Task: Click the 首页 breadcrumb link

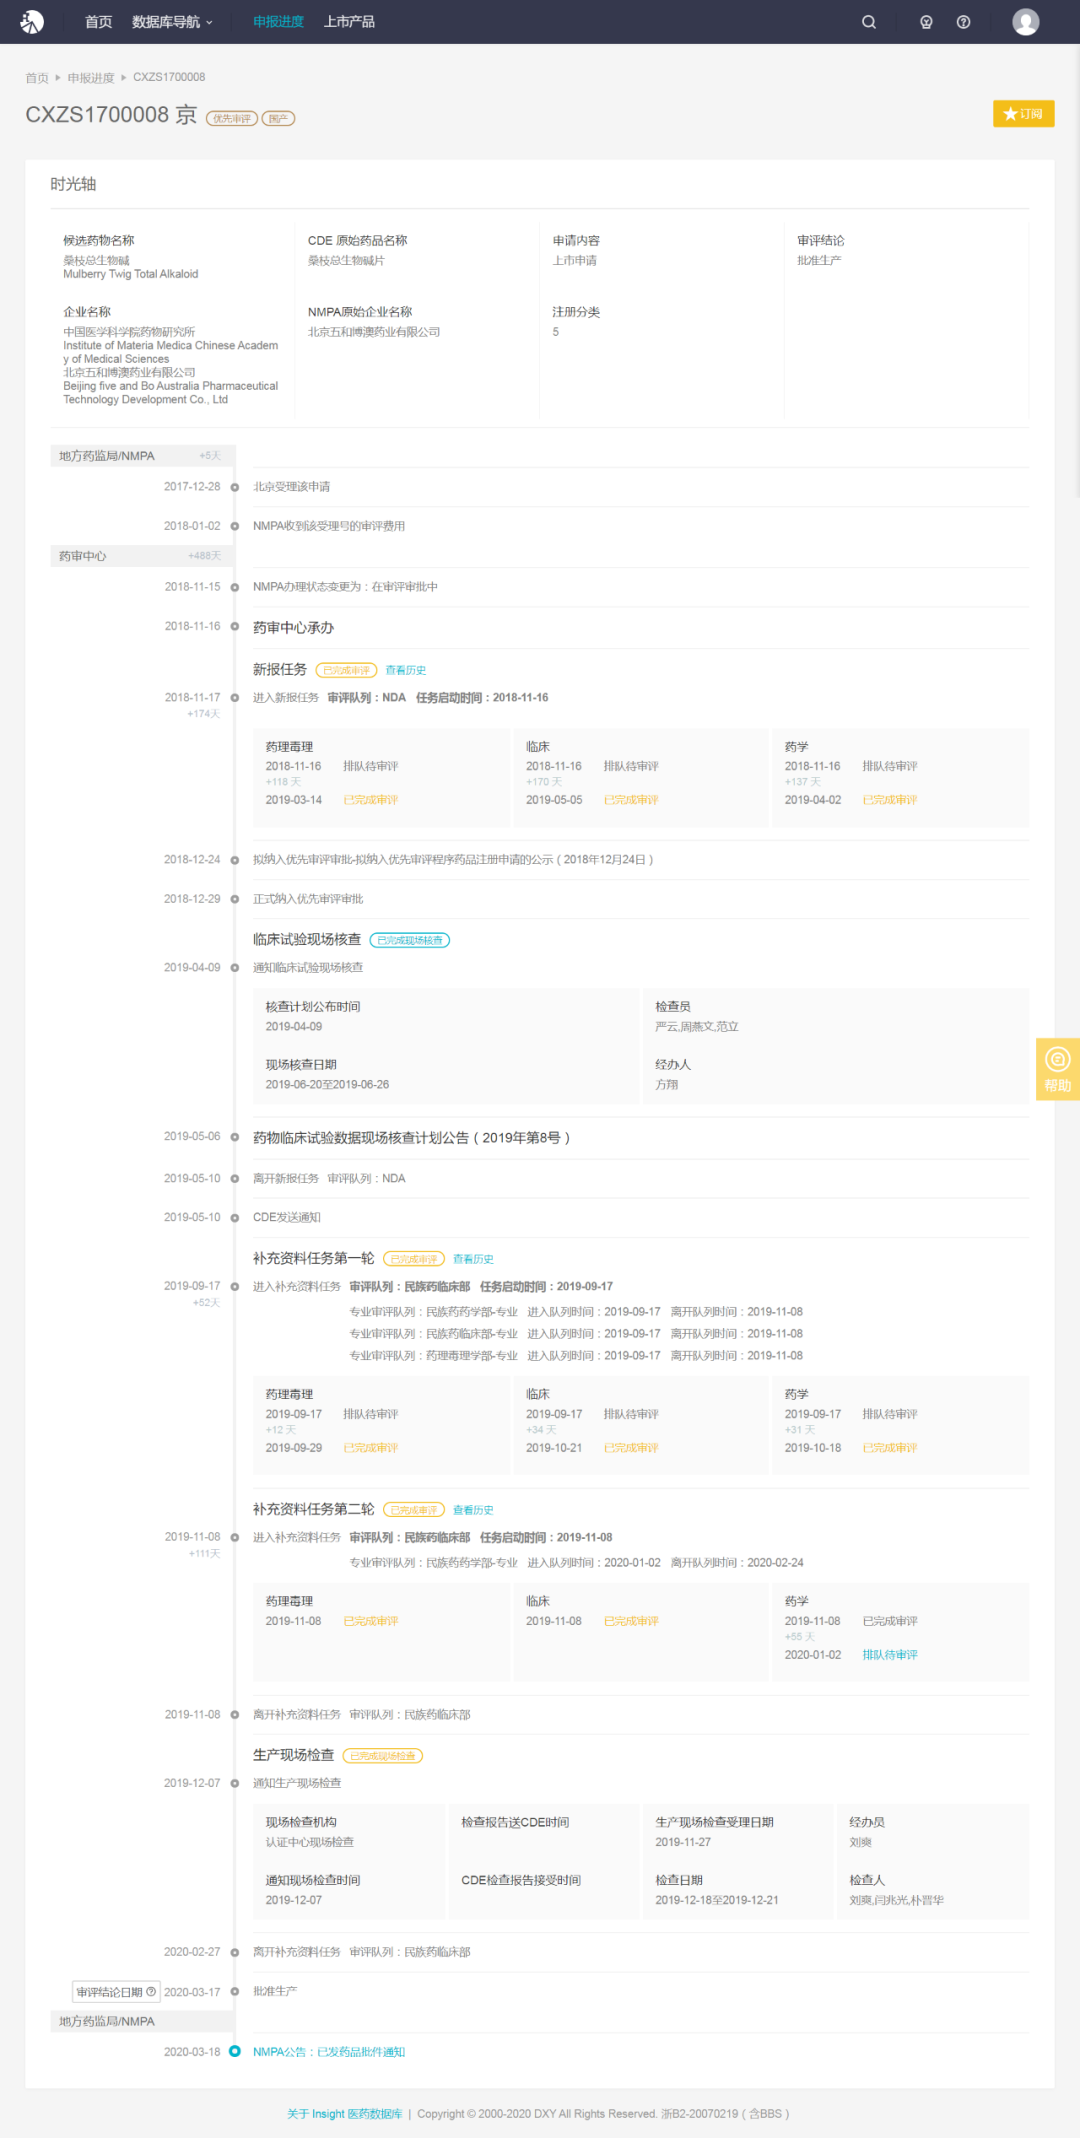Action: 37,78
